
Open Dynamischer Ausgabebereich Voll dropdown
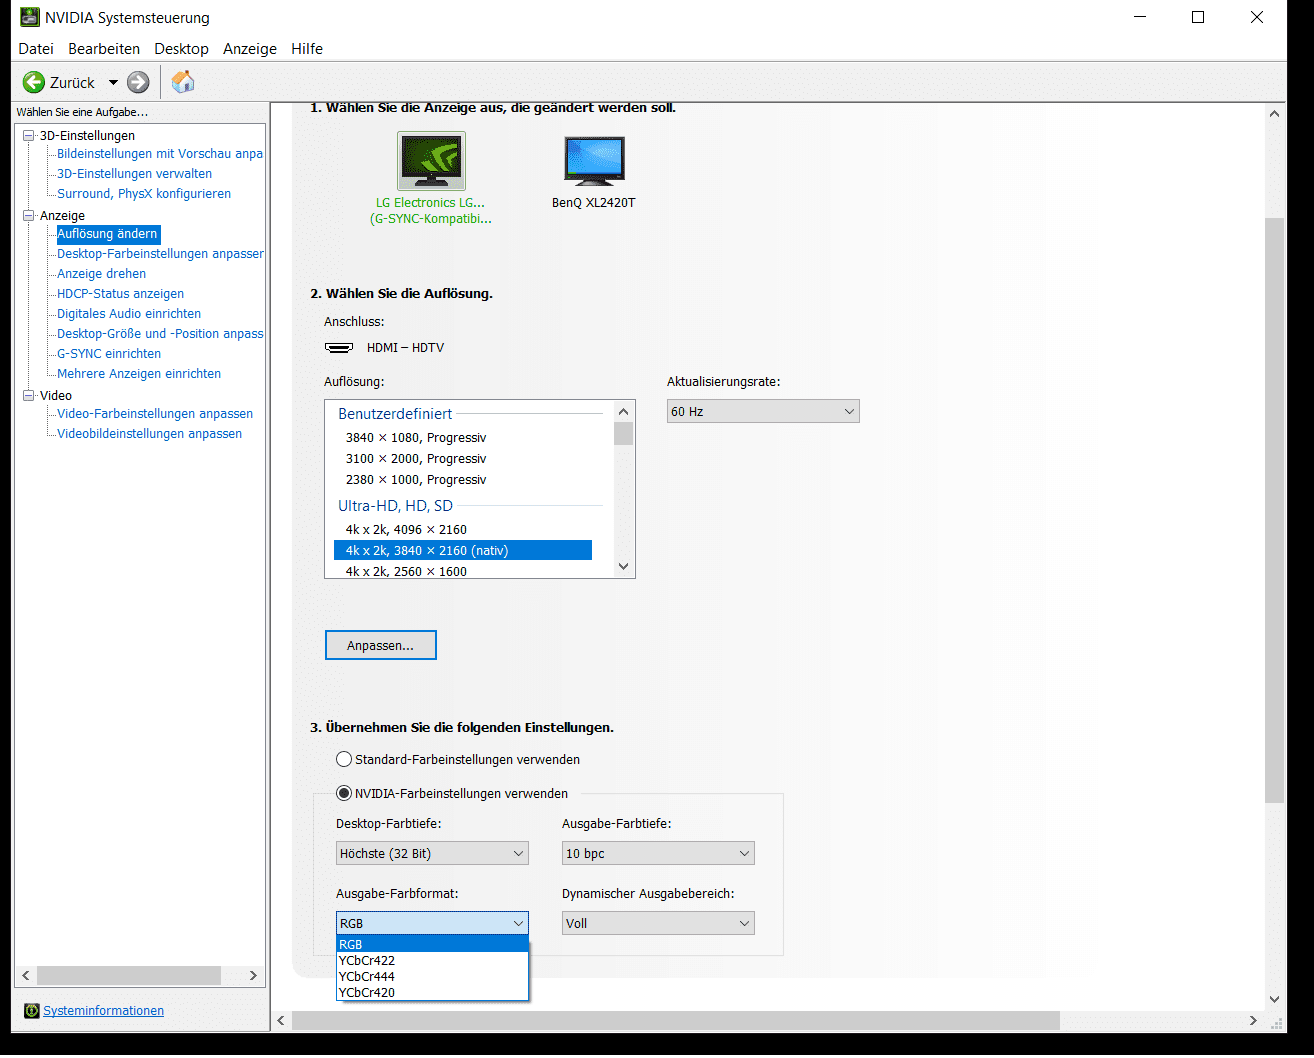pyautogui.click(x=658, y=924)
